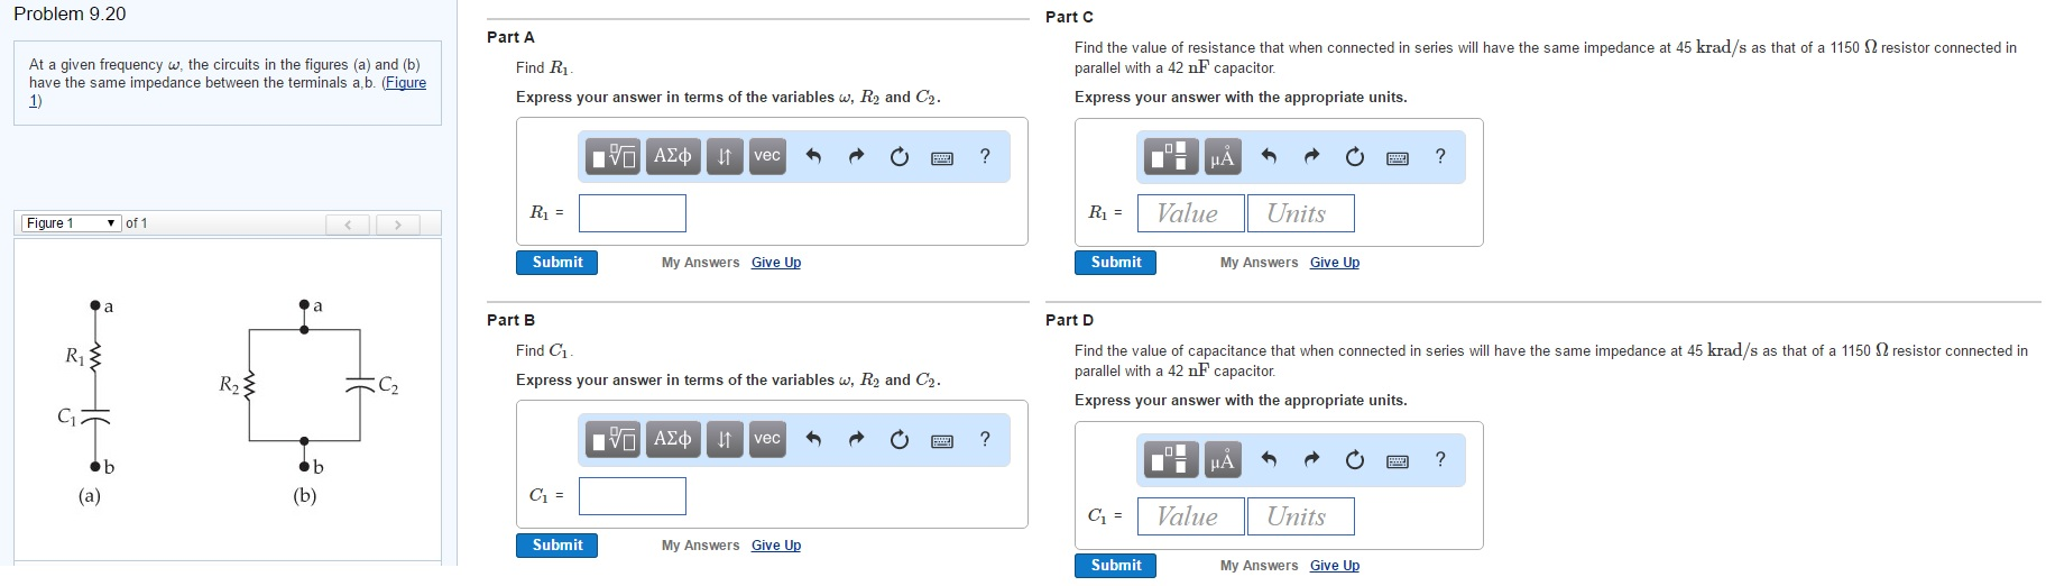Screen dimensions: 2046x586
Task: Open equation editor help in Part C
Action: [x=1440, y=156]
